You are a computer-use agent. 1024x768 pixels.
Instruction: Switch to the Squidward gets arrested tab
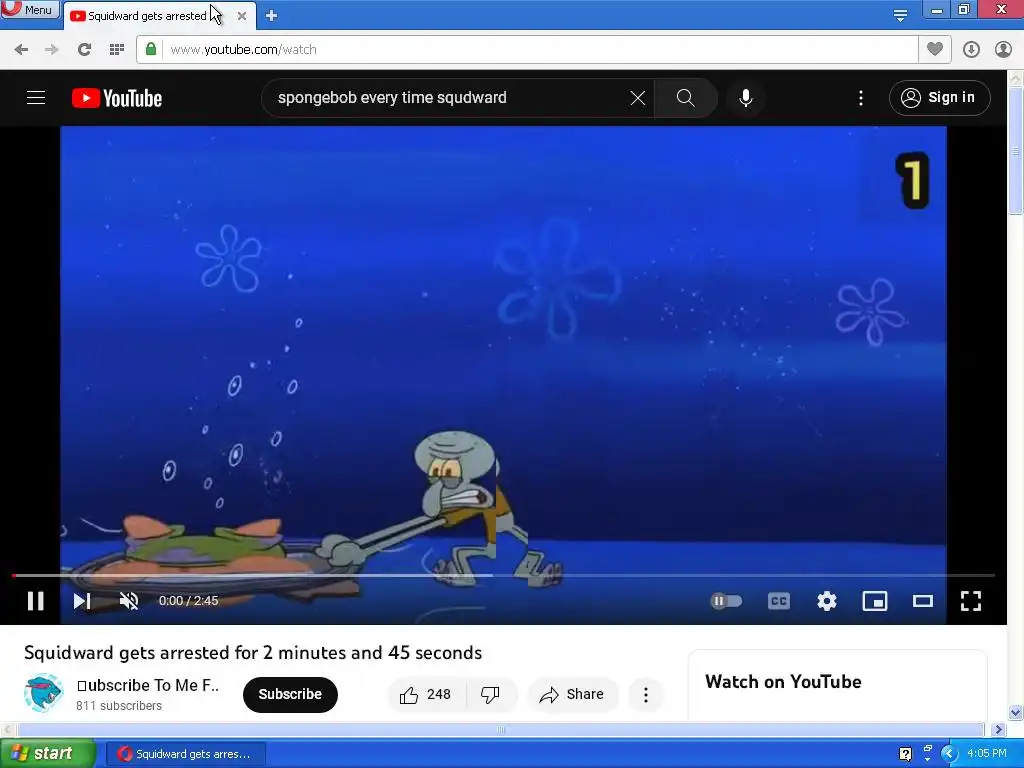click(148, 16)
